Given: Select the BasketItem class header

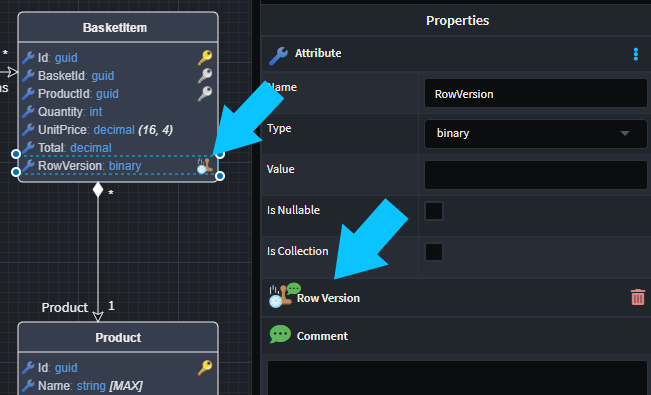Looking at the screenshot, I should click(x=118, y=27).
